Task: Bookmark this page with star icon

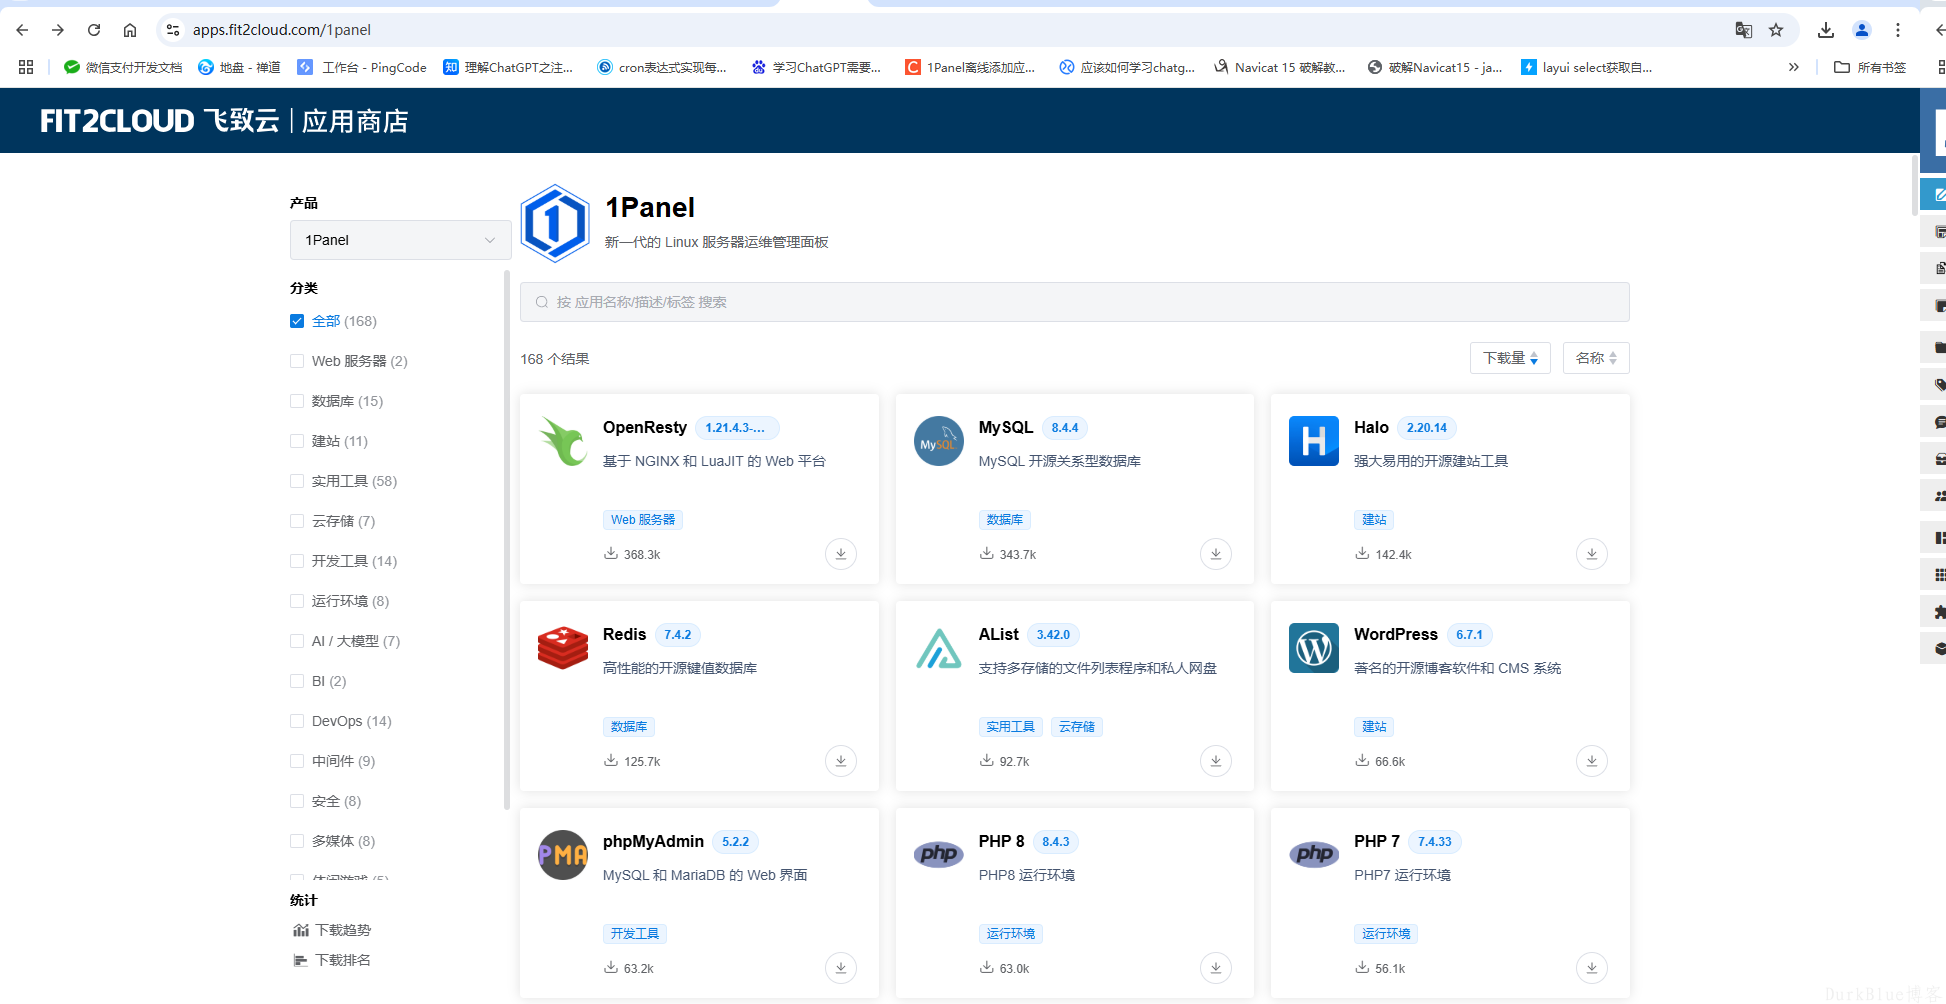Action: [1776, 30]
